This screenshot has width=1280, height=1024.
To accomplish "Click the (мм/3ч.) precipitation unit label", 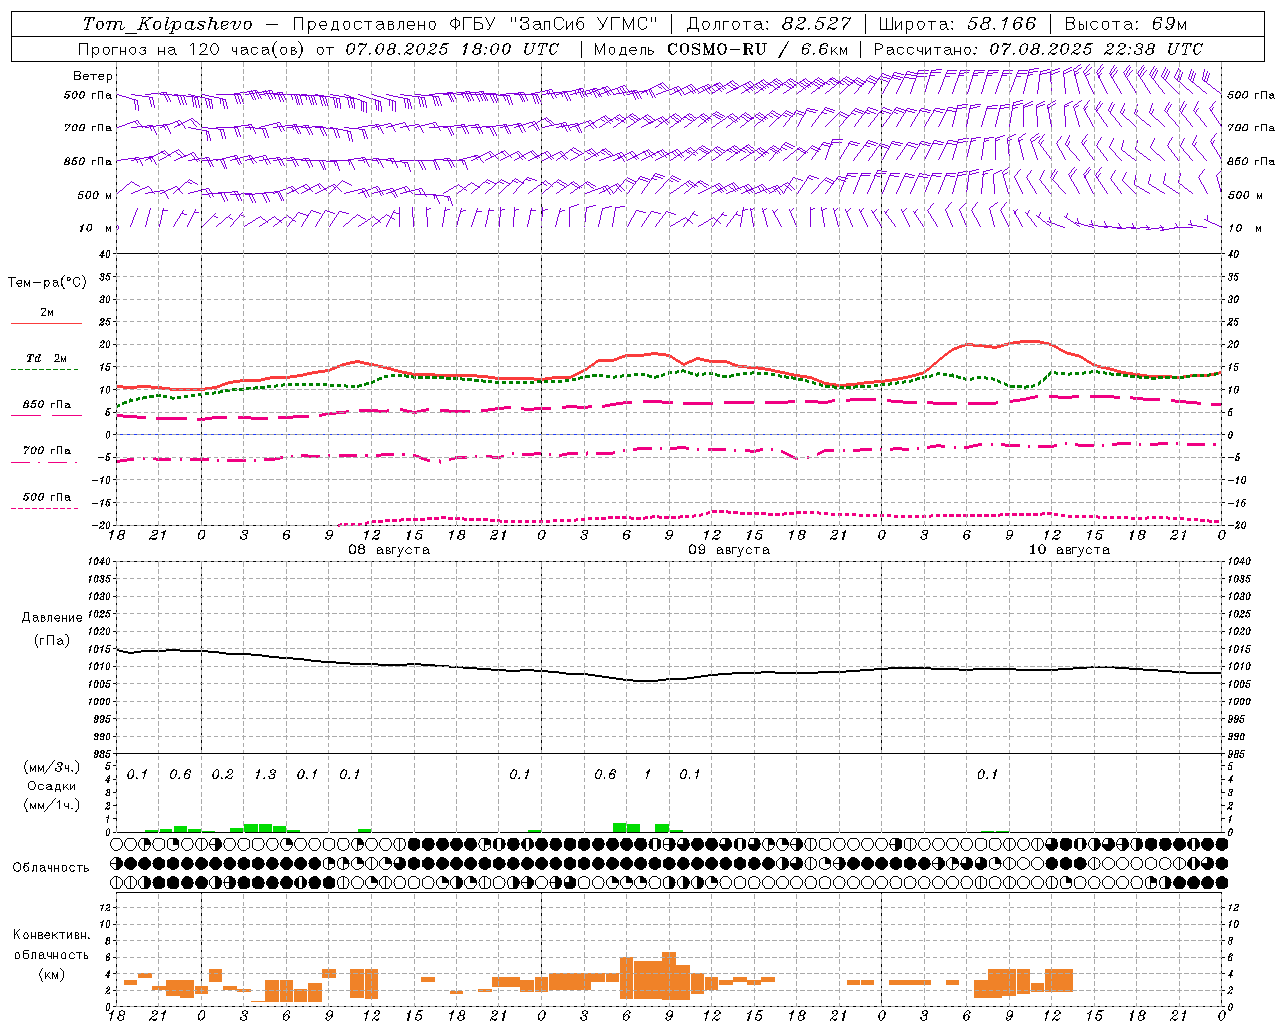I will coord(52,767).
